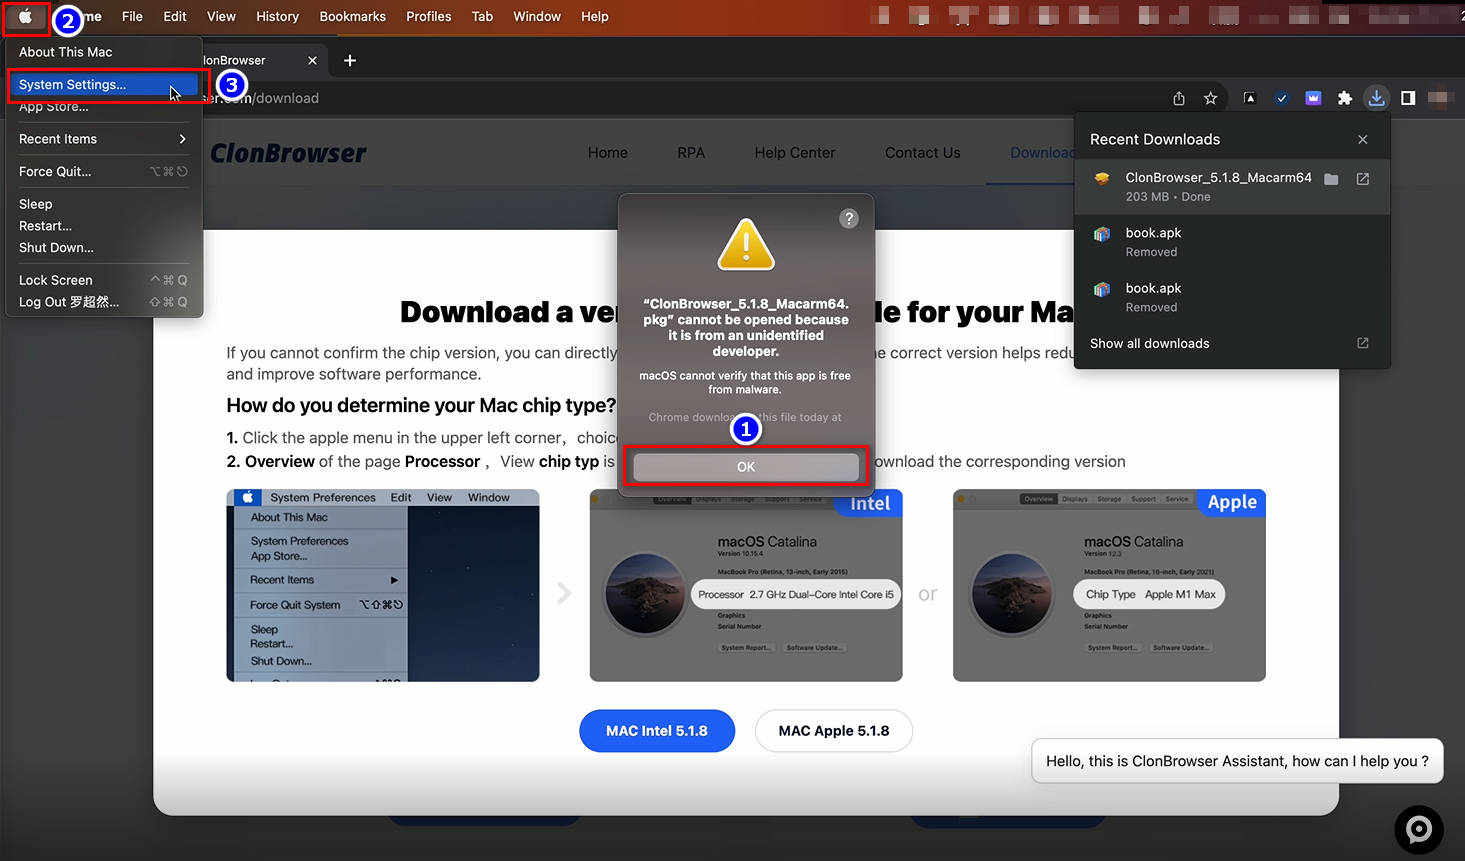Open the Help menu
This screenshot has width=1465, height=861.
point(594,17)
